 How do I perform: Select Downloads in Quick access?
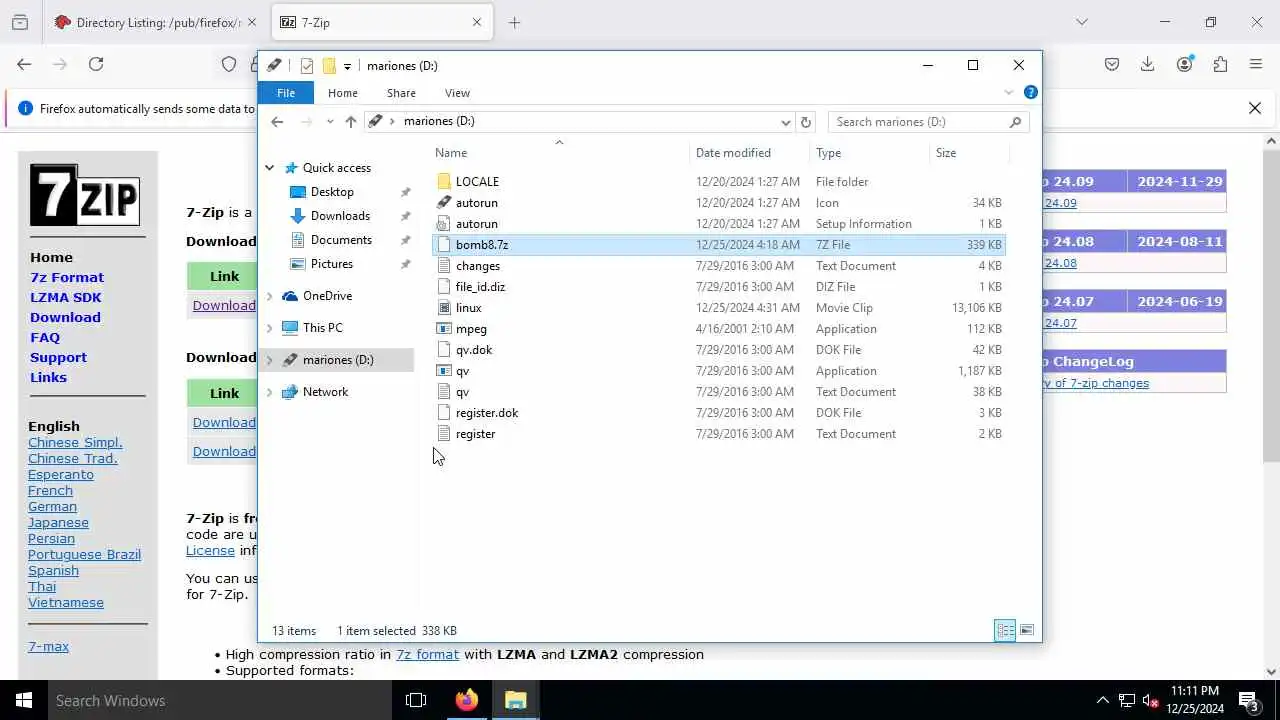click(x=340, y=216)
